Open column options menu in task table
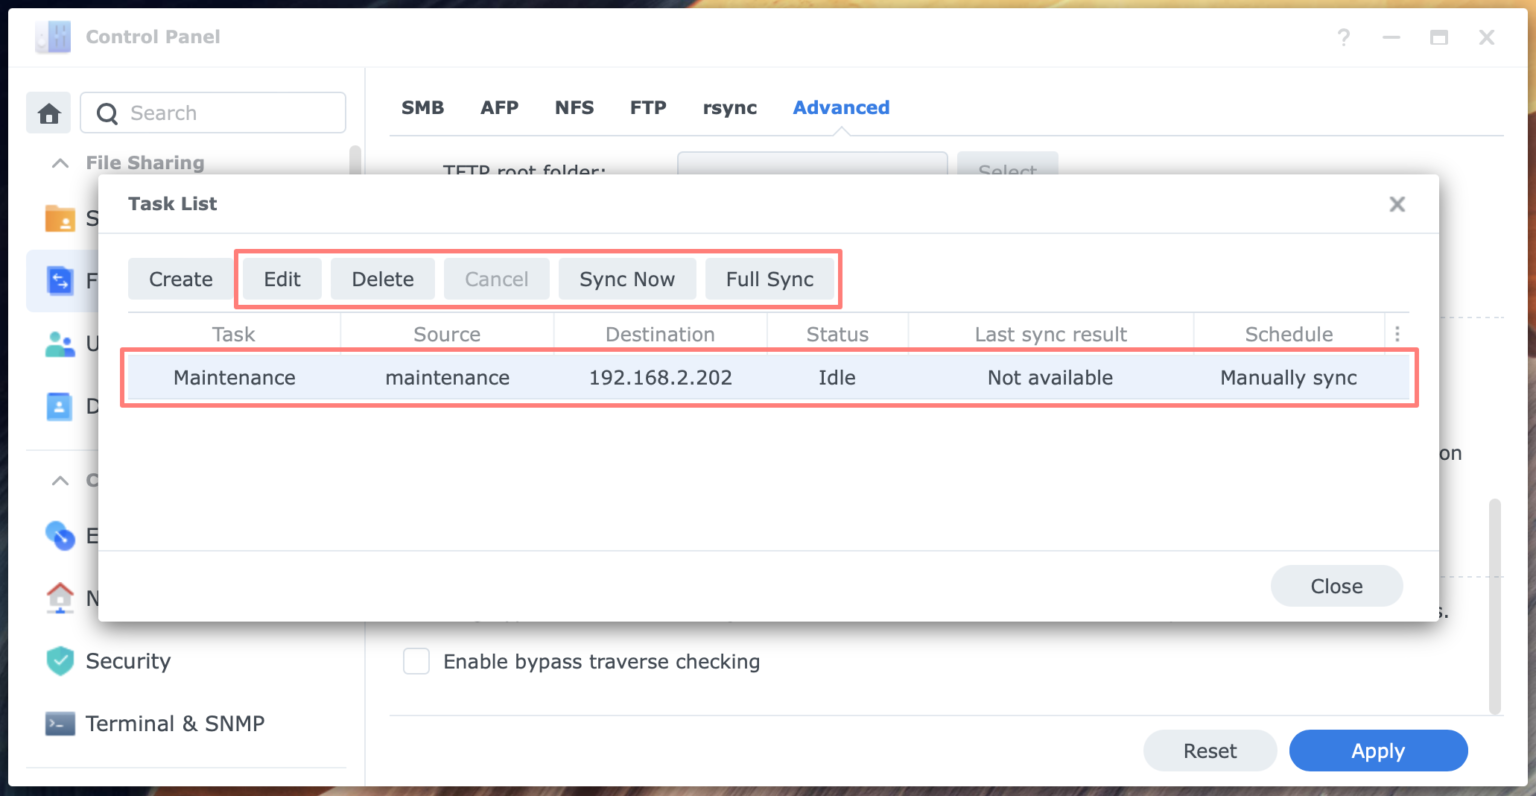This screenshot has width=1536, height=796. coord(1397,334)
